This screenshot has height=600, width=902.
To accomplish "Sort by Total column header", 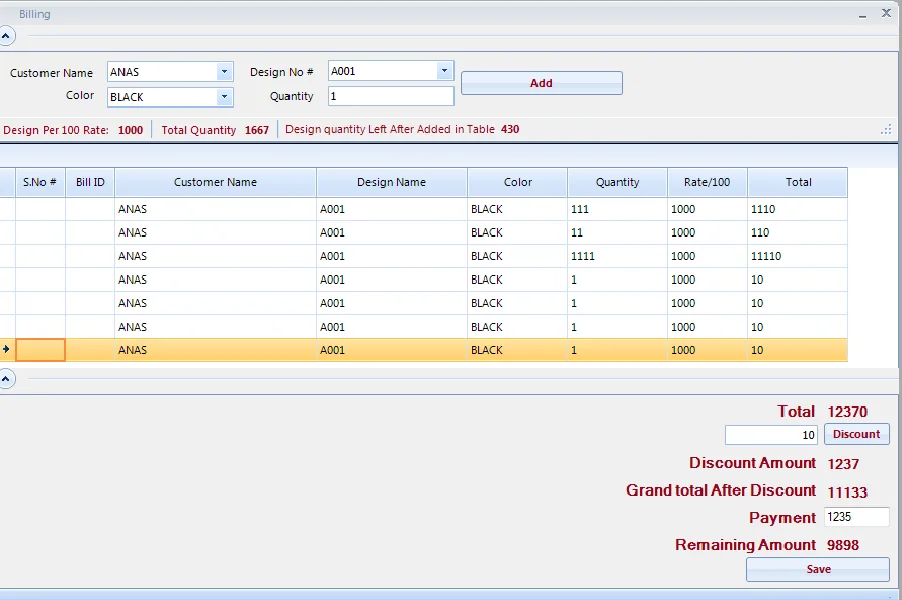I will click(797, 182).
